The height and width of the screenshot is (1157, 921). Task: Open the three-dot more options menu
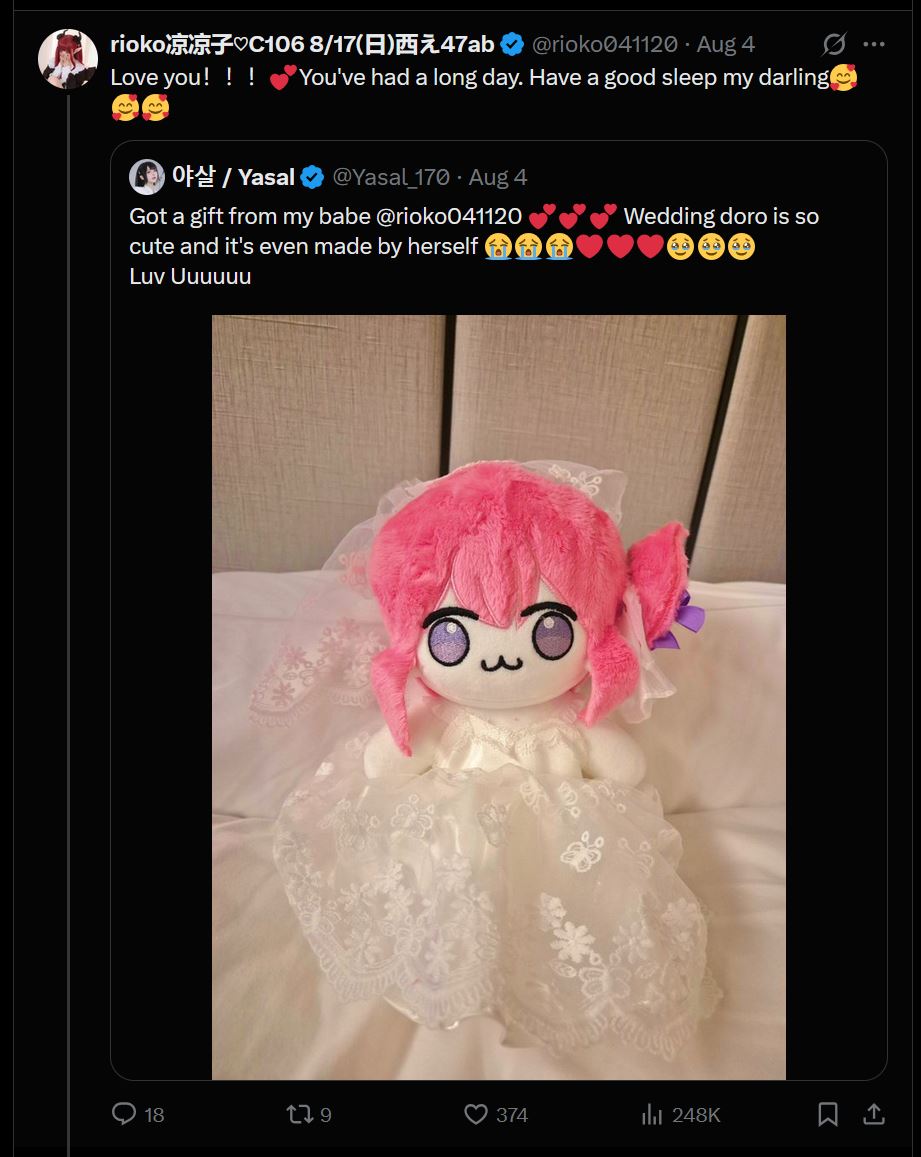pyautogui.click(x=874, y=44)
